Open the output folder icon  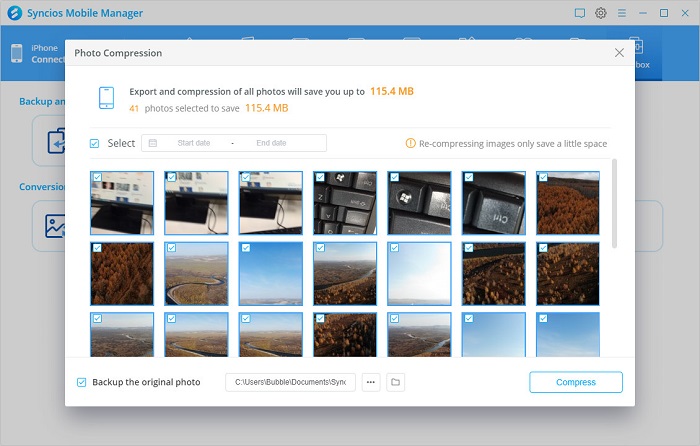coord(396,382)
